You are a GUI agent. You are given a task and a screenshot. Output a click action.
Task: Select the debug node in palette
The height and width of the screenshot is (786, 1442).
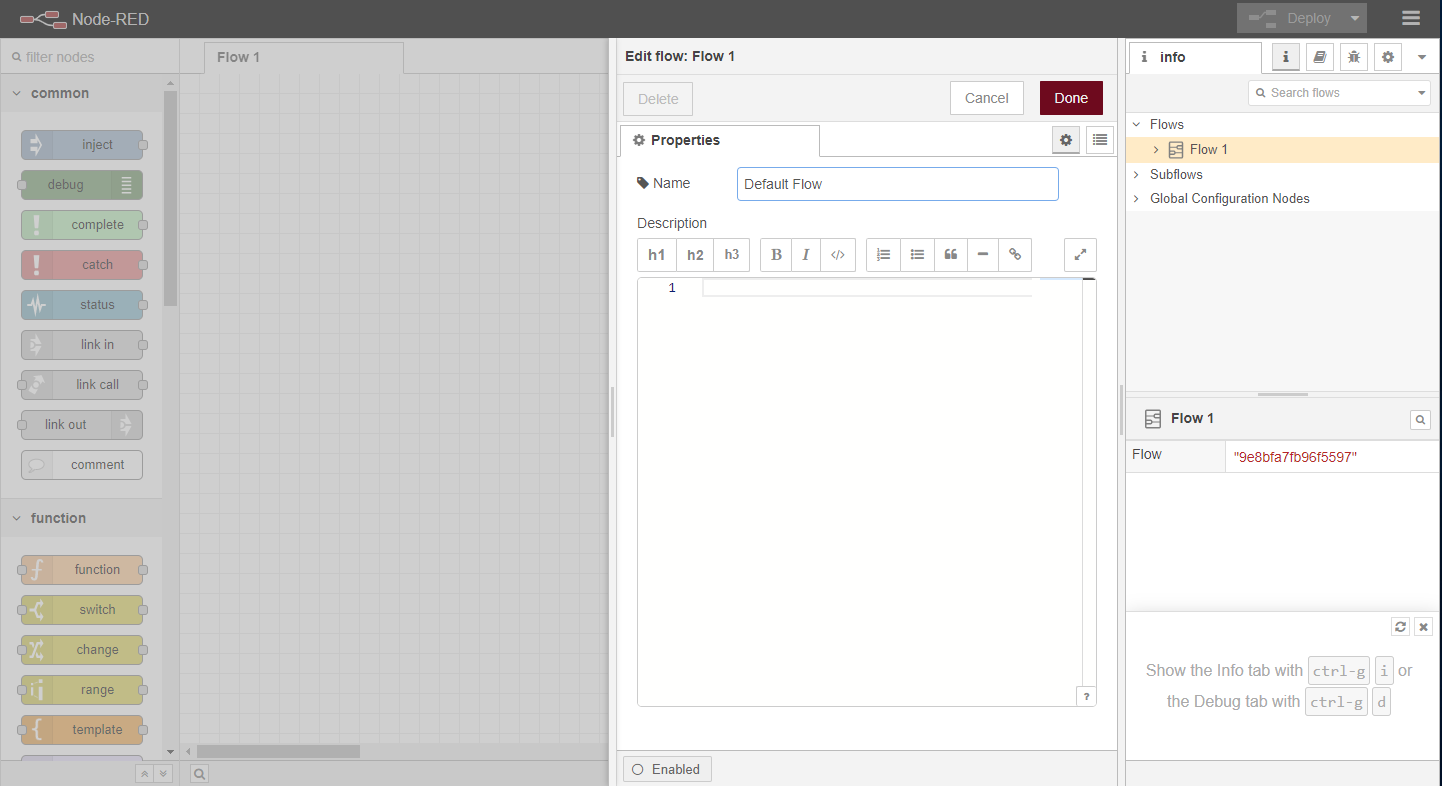(82, 185)
